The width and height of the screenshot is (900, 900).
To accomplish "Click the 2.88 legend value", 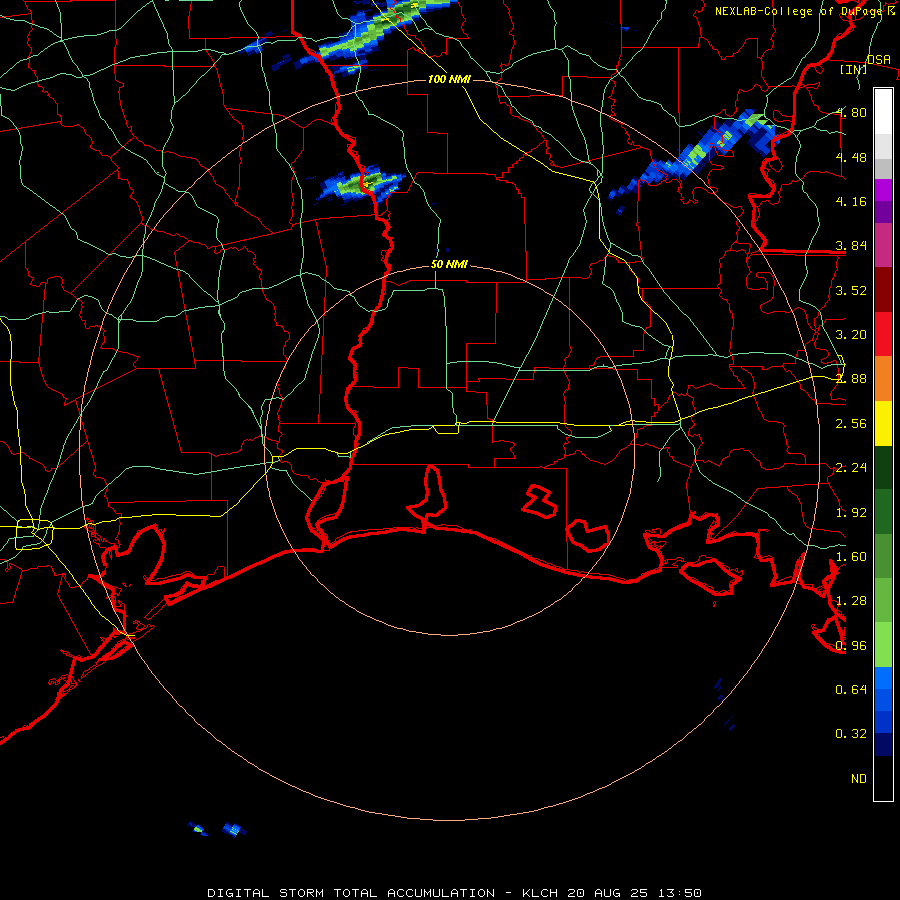I will tap(851, 379).
